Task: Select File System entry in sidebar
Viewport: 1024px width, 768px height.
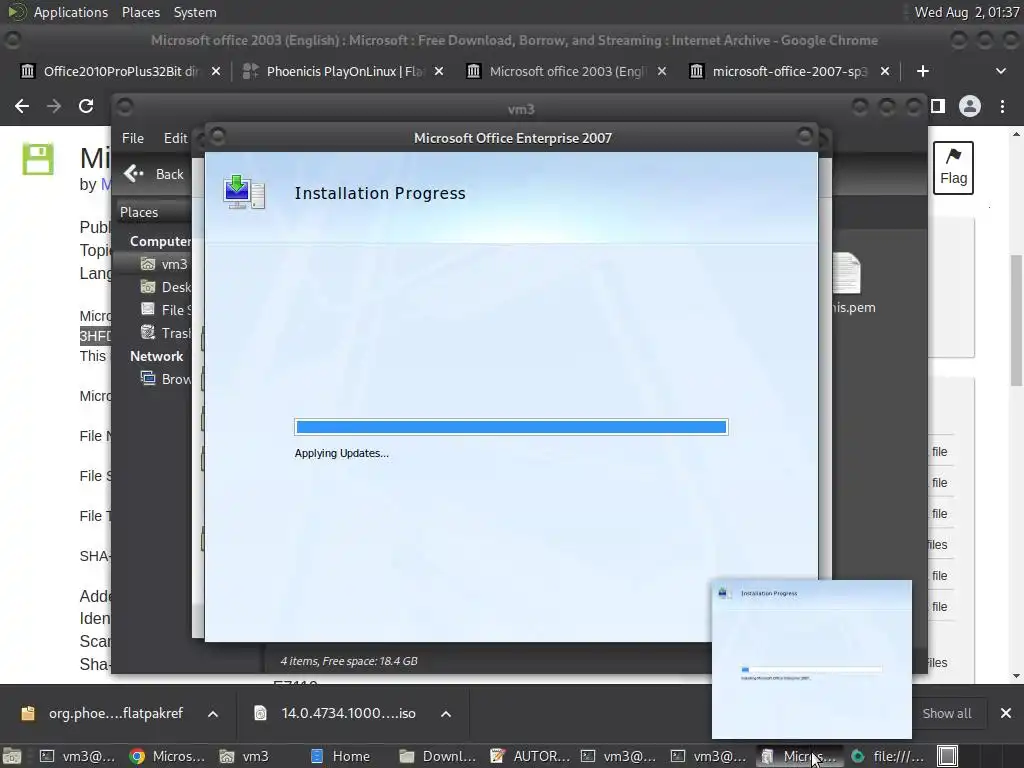Action: 166,310
